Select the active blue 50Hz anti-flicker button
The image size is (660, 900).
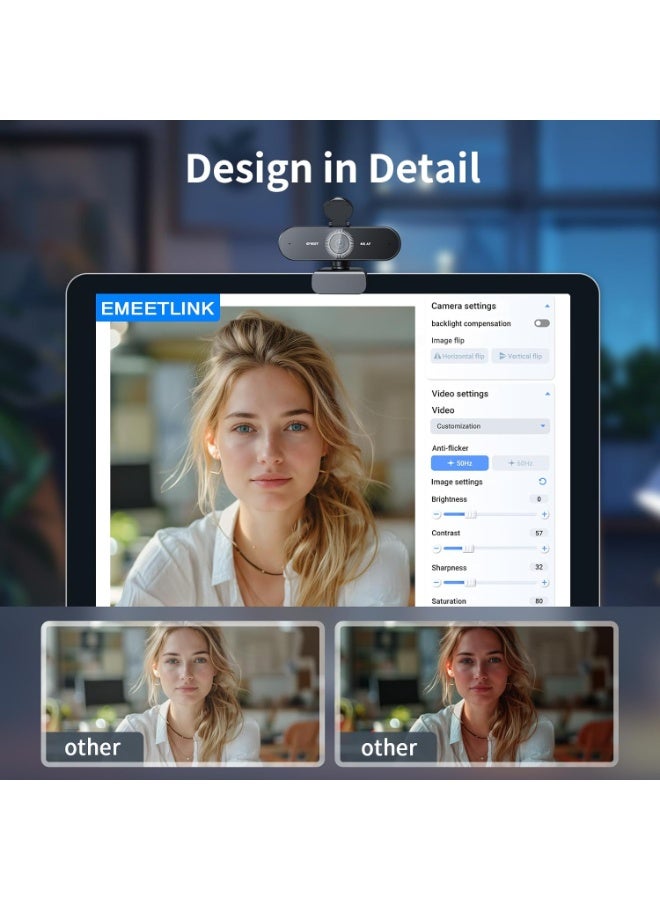[460, 463]
